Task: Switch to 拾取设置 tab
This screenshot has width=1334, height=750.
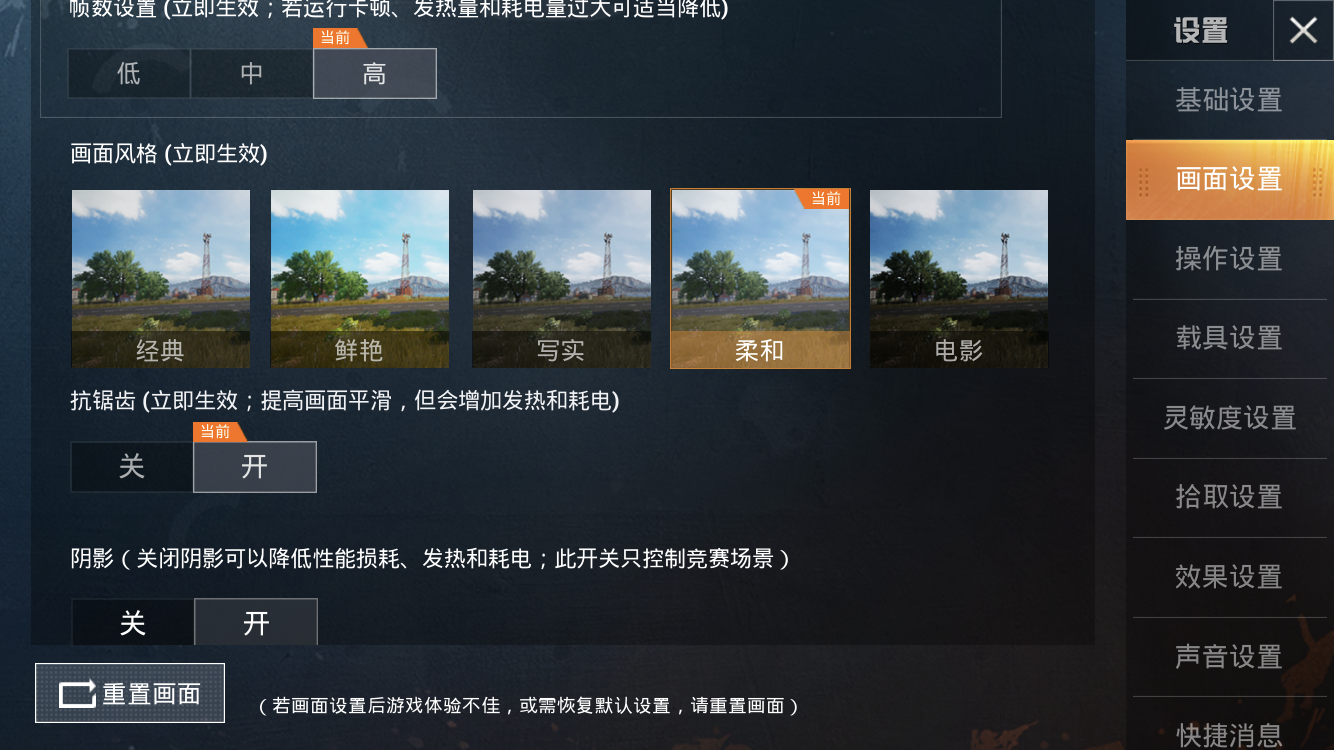Action: click(1229, 497)
